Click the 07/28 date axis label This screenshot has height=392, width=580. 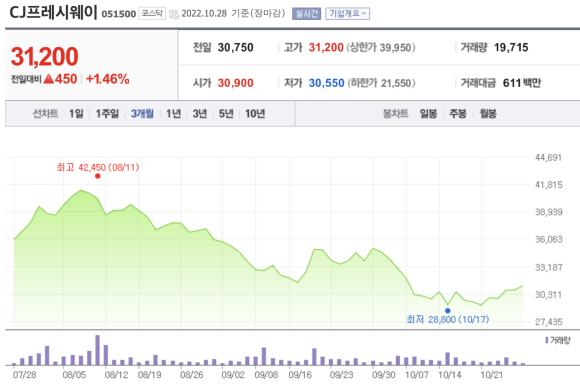(x=25, y=375)
